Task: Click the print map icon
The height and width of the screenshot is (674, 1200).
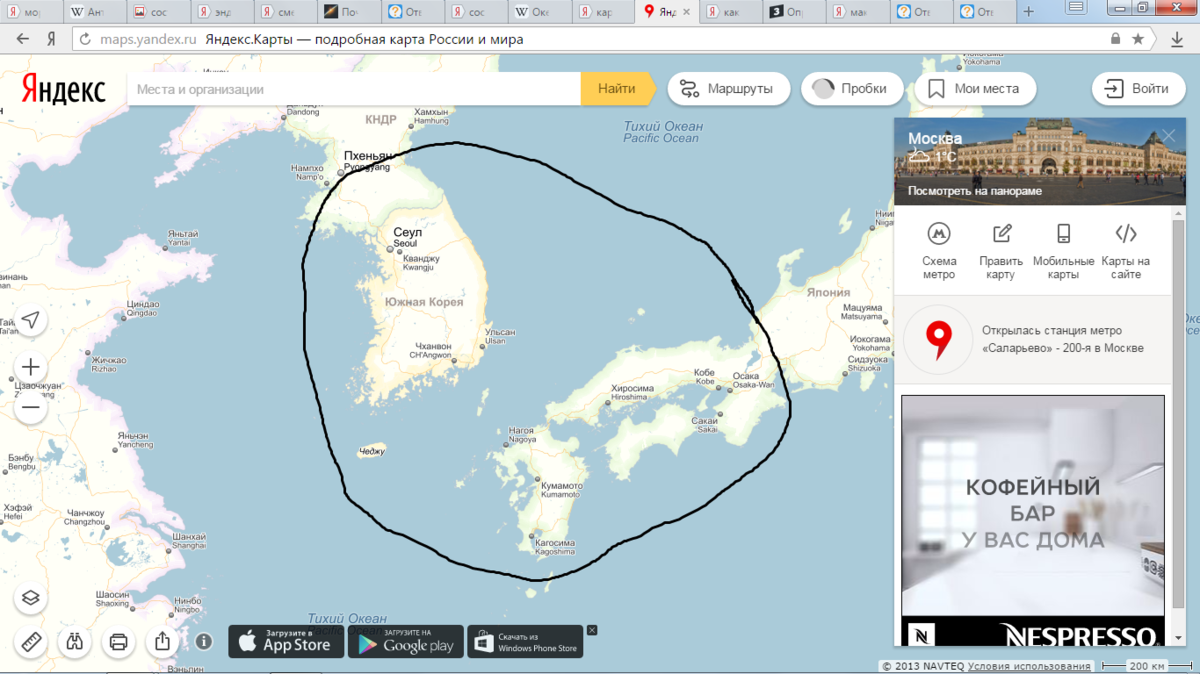Action: pos(119,642)
